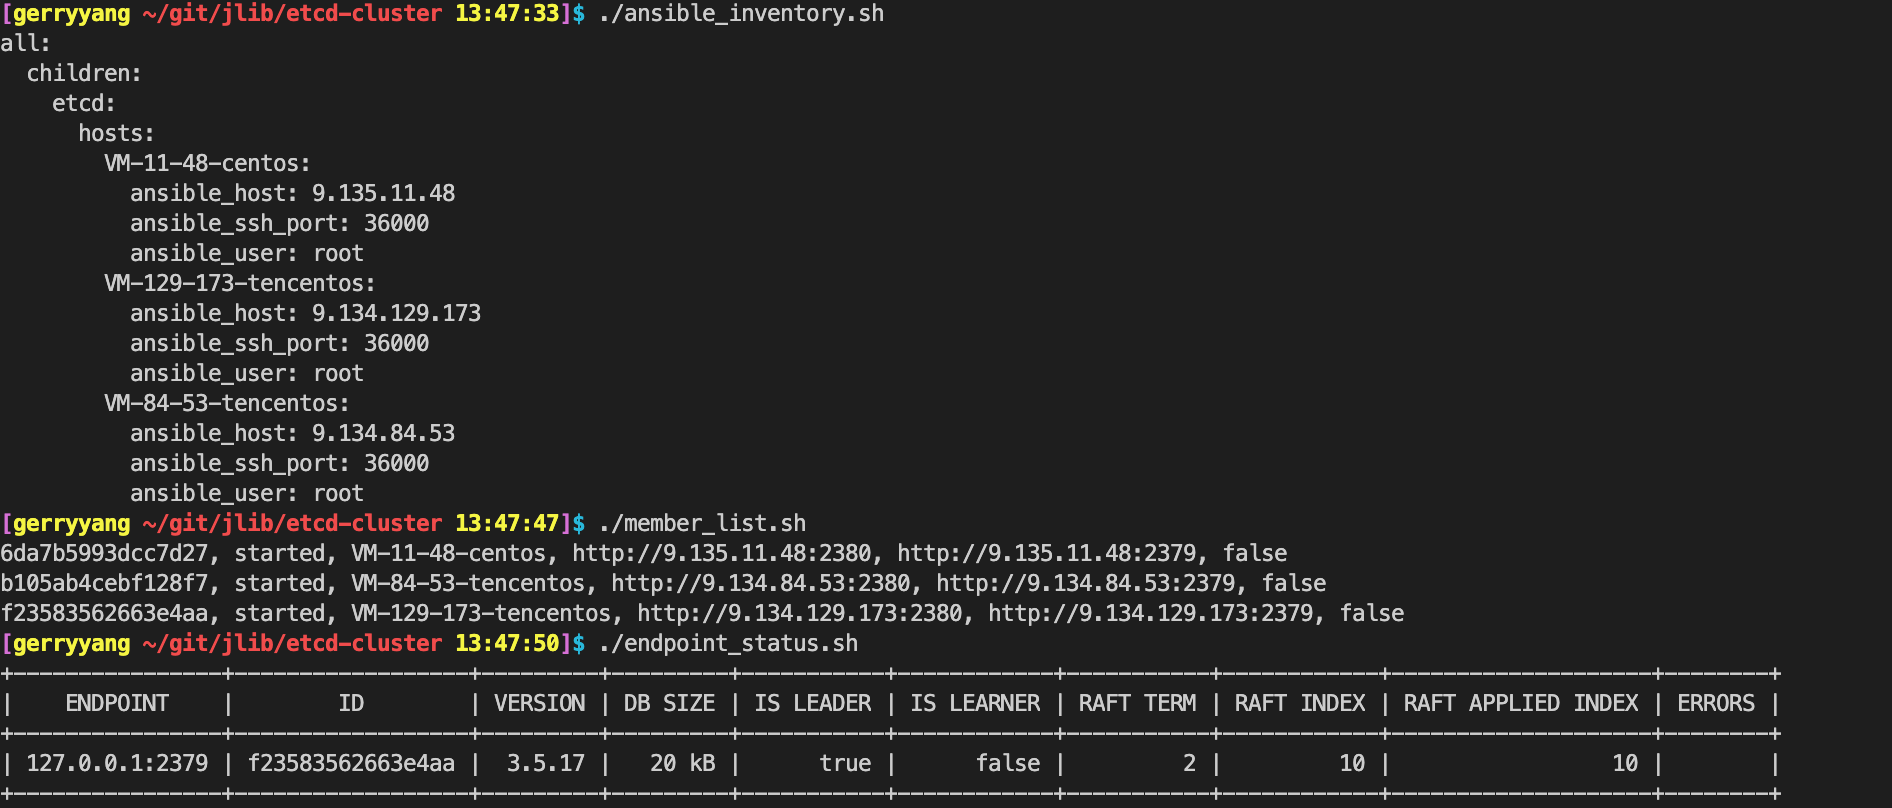Click the 127.0.0.1:2379 endpoint cell

(x=117, y=764)
